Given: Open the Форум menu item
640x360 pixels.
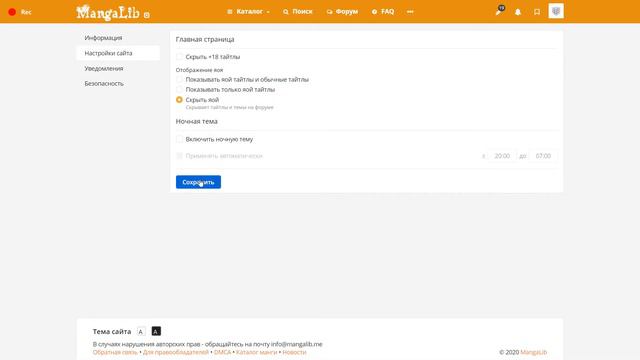Looking at the screenshot, I should (342, 12).
